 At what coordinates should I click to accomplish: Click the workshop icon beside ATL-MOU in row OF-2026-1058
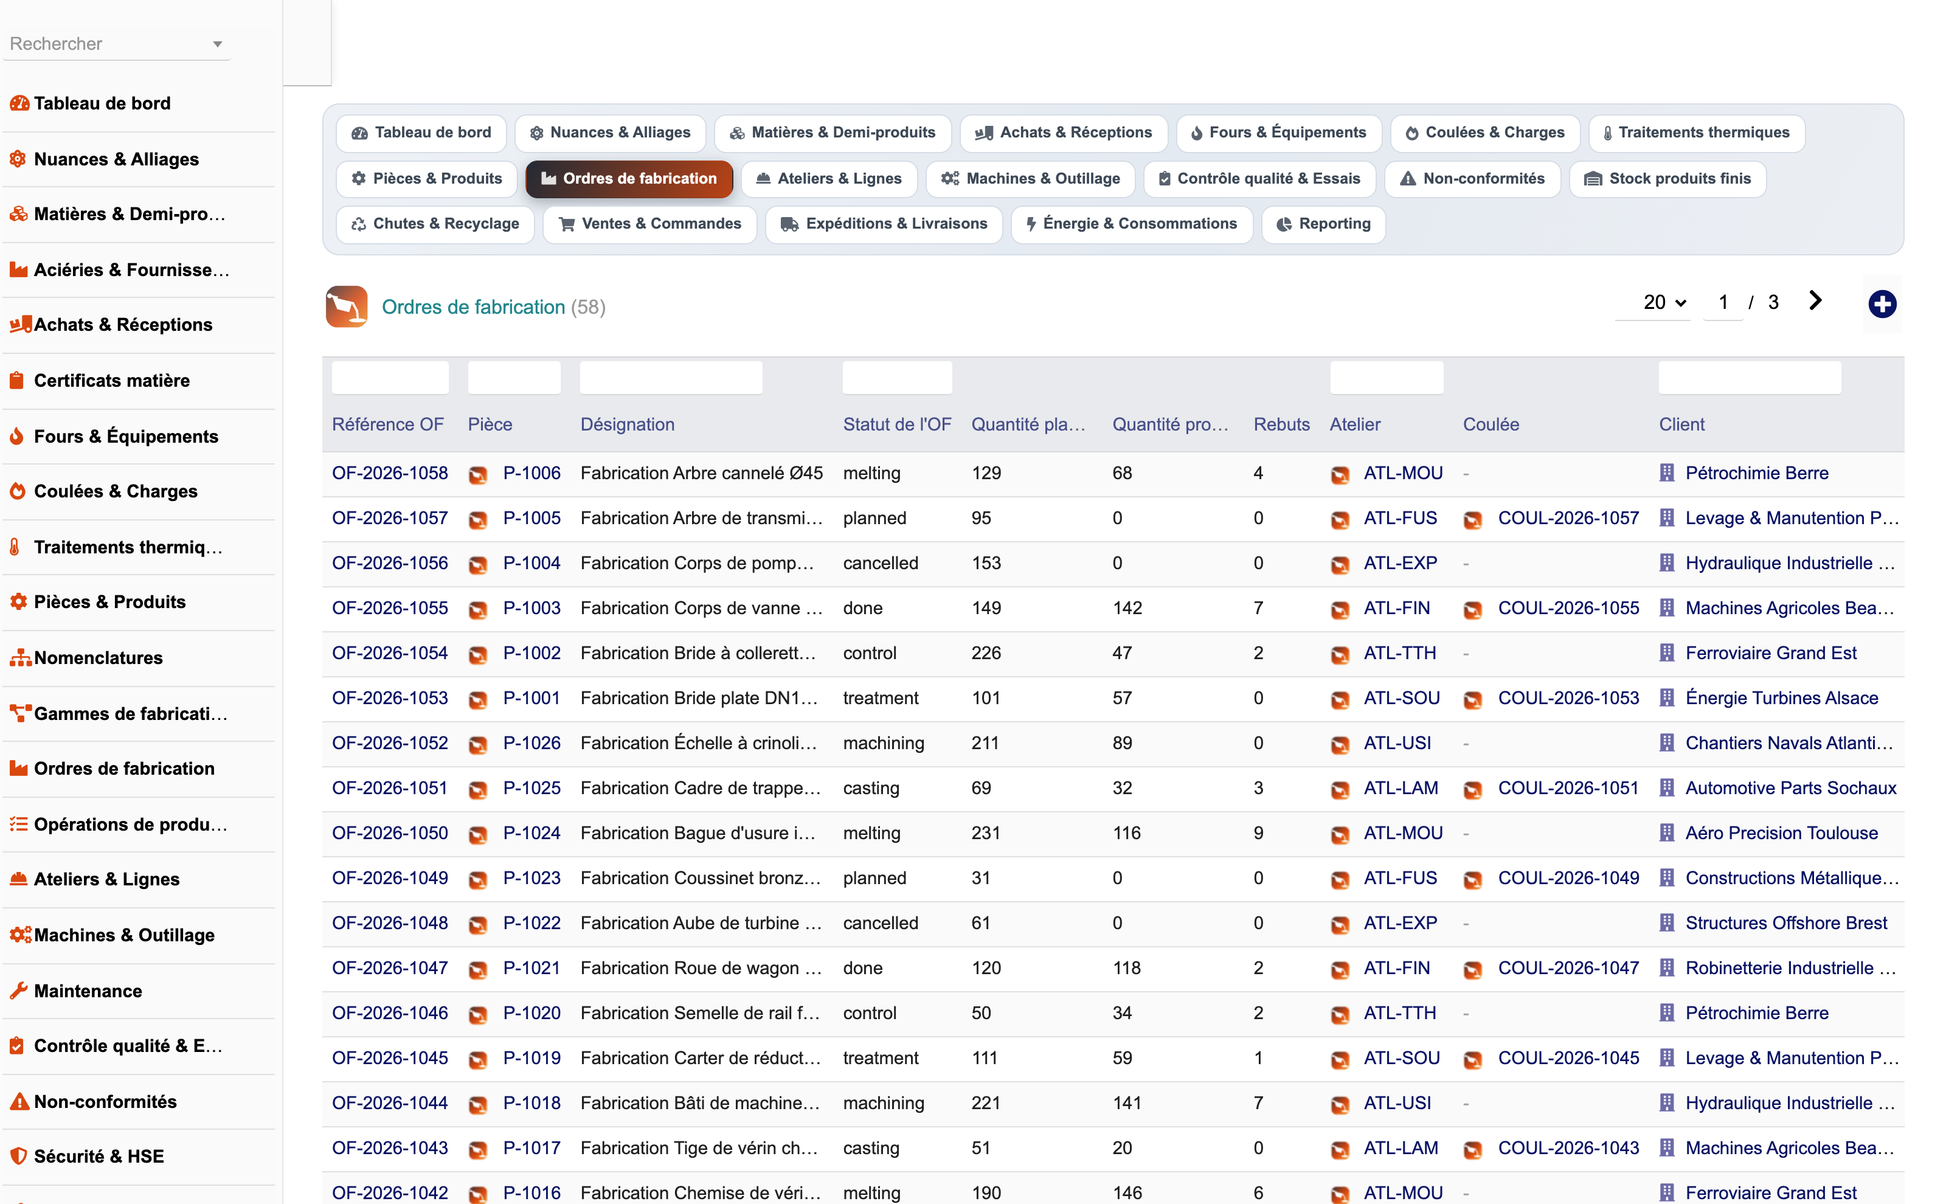click(x=1340, y=474)
